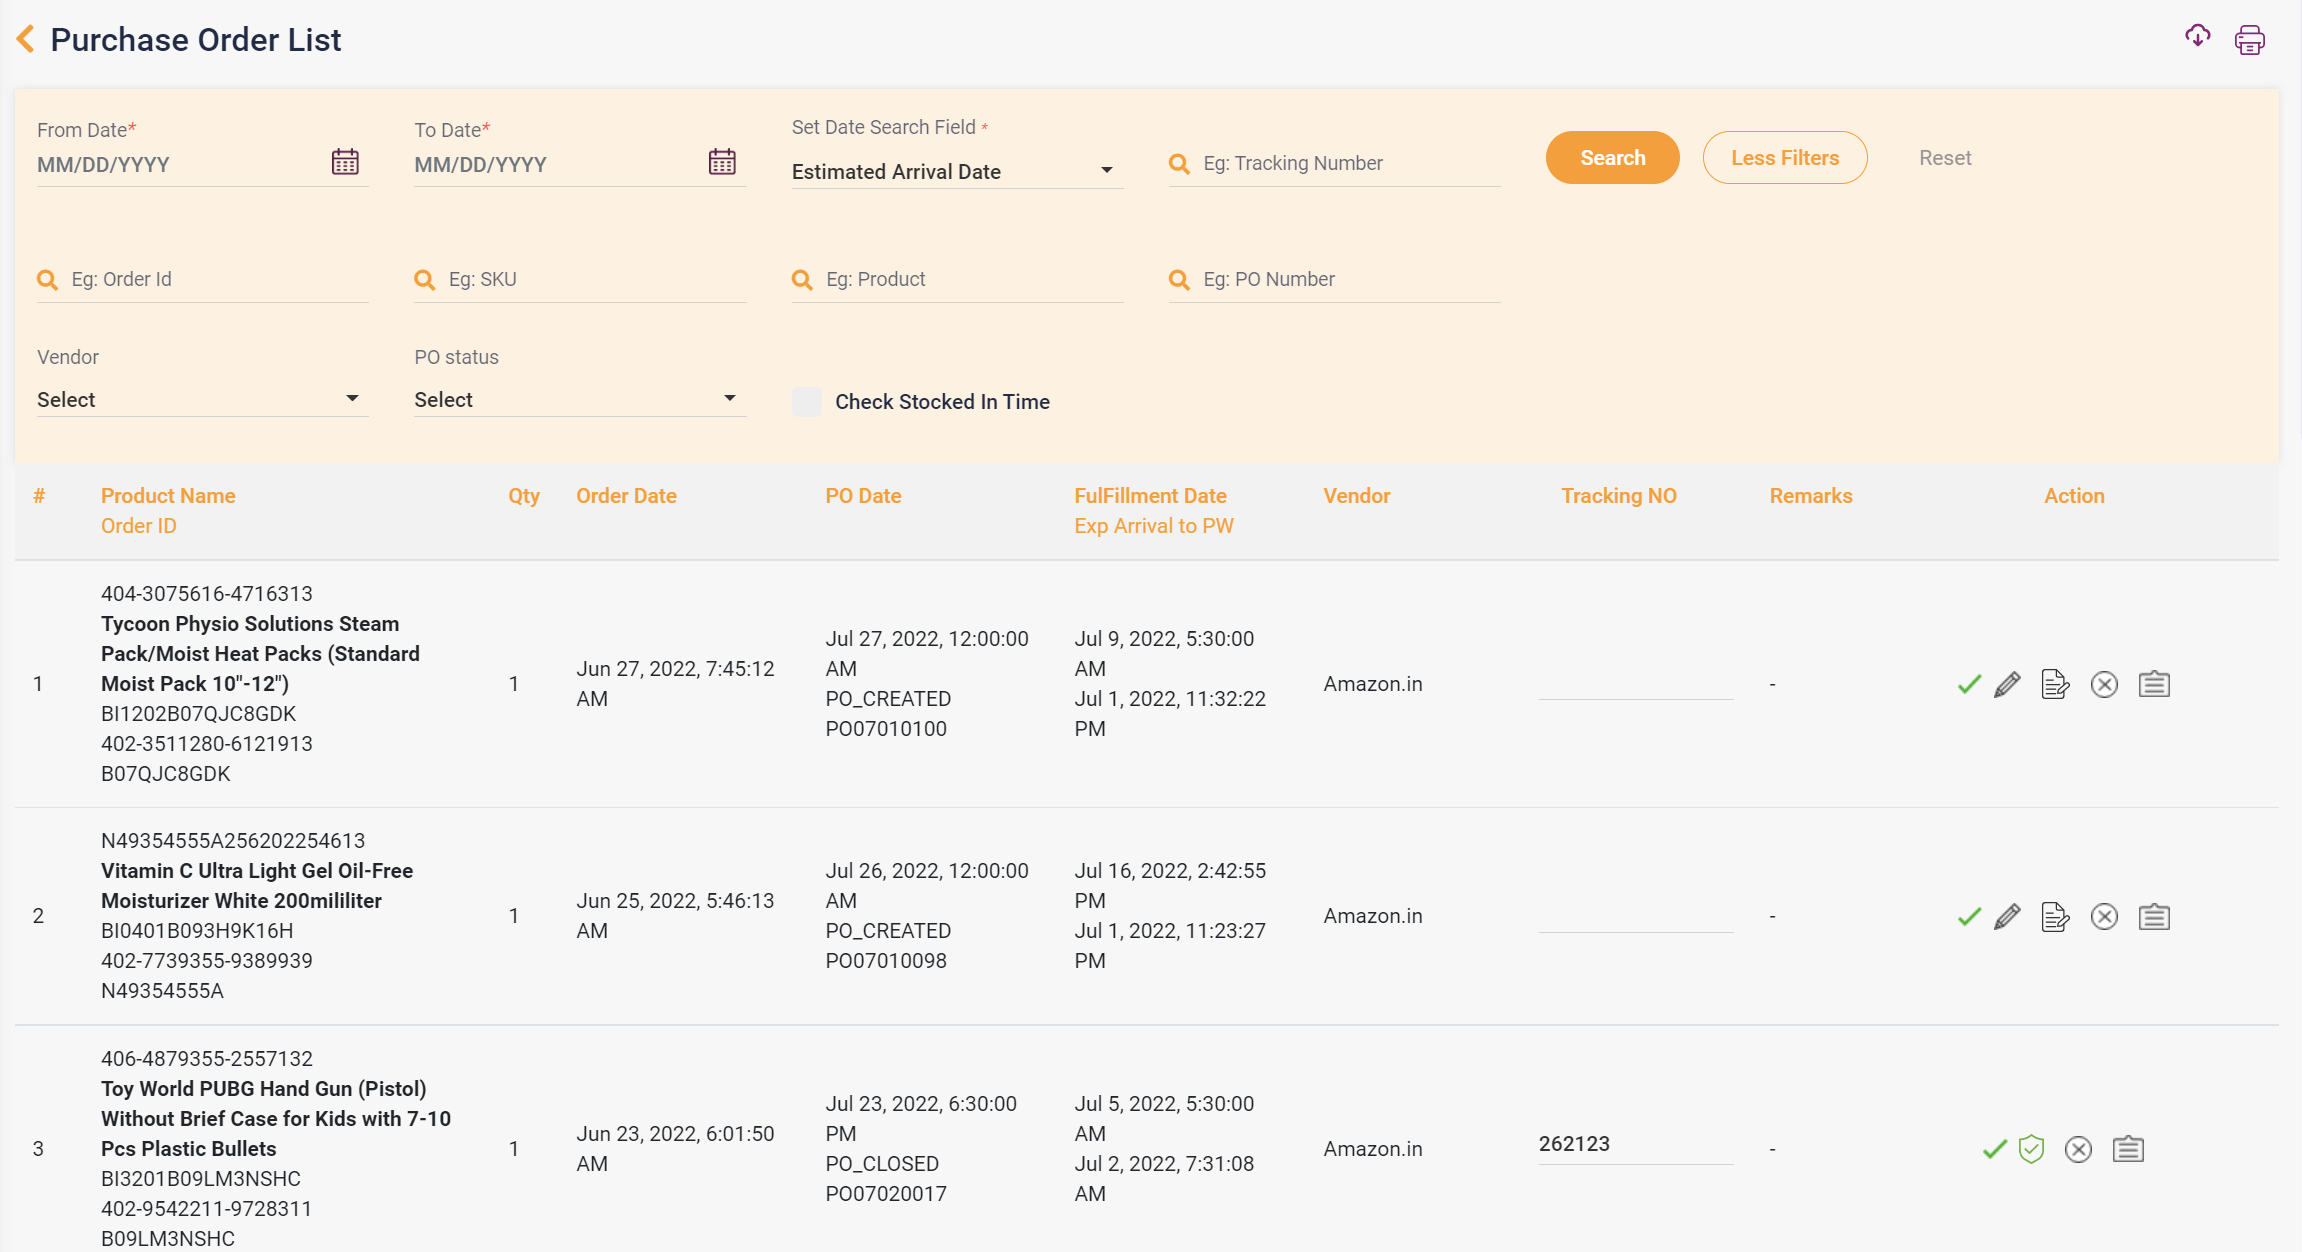Image resolution: width=2302 pixels, height=1252 pixels.
Task: Click the green checkmark icon for row 1
Action: tap(1970, 685)
